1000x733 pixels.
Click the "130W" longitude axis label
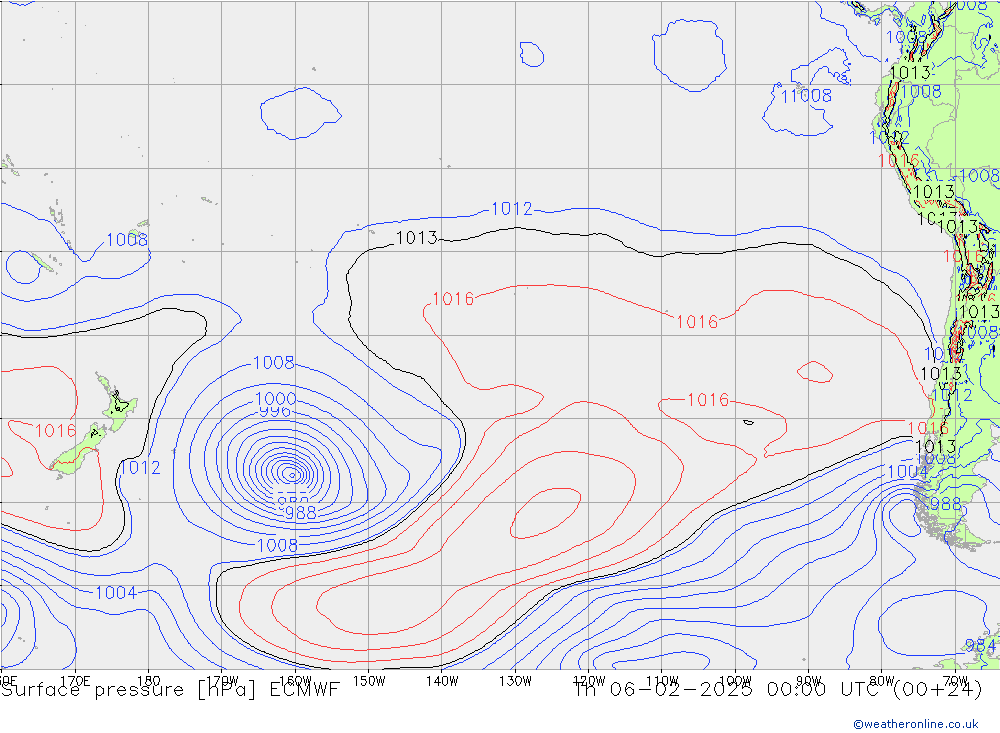(515, 681)
